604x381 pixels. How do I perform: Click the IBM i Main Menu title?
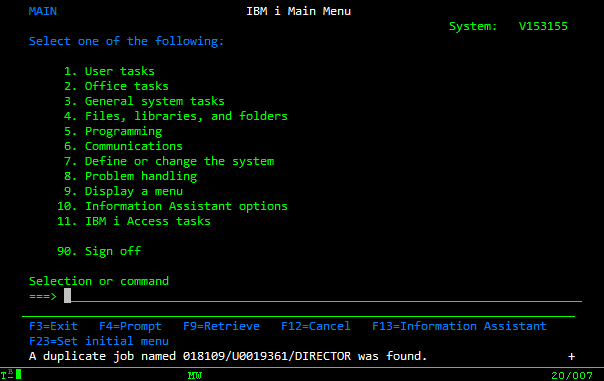pyautogui.click(x=299, y=11)
